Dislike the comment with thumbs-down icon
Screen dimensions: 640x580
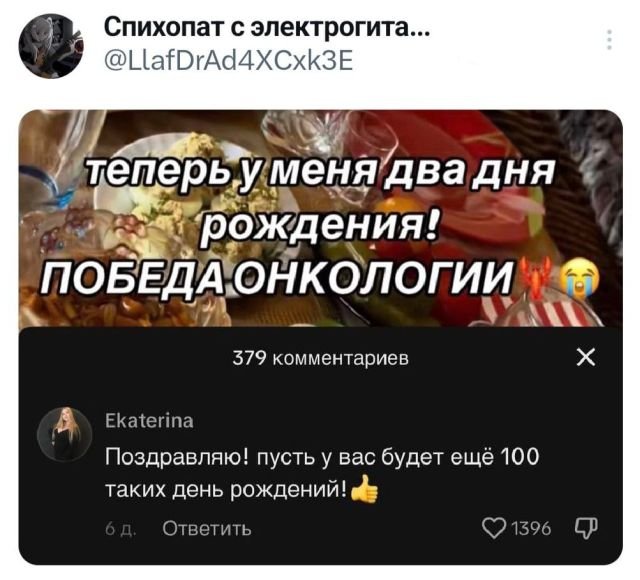click(587, 529)
